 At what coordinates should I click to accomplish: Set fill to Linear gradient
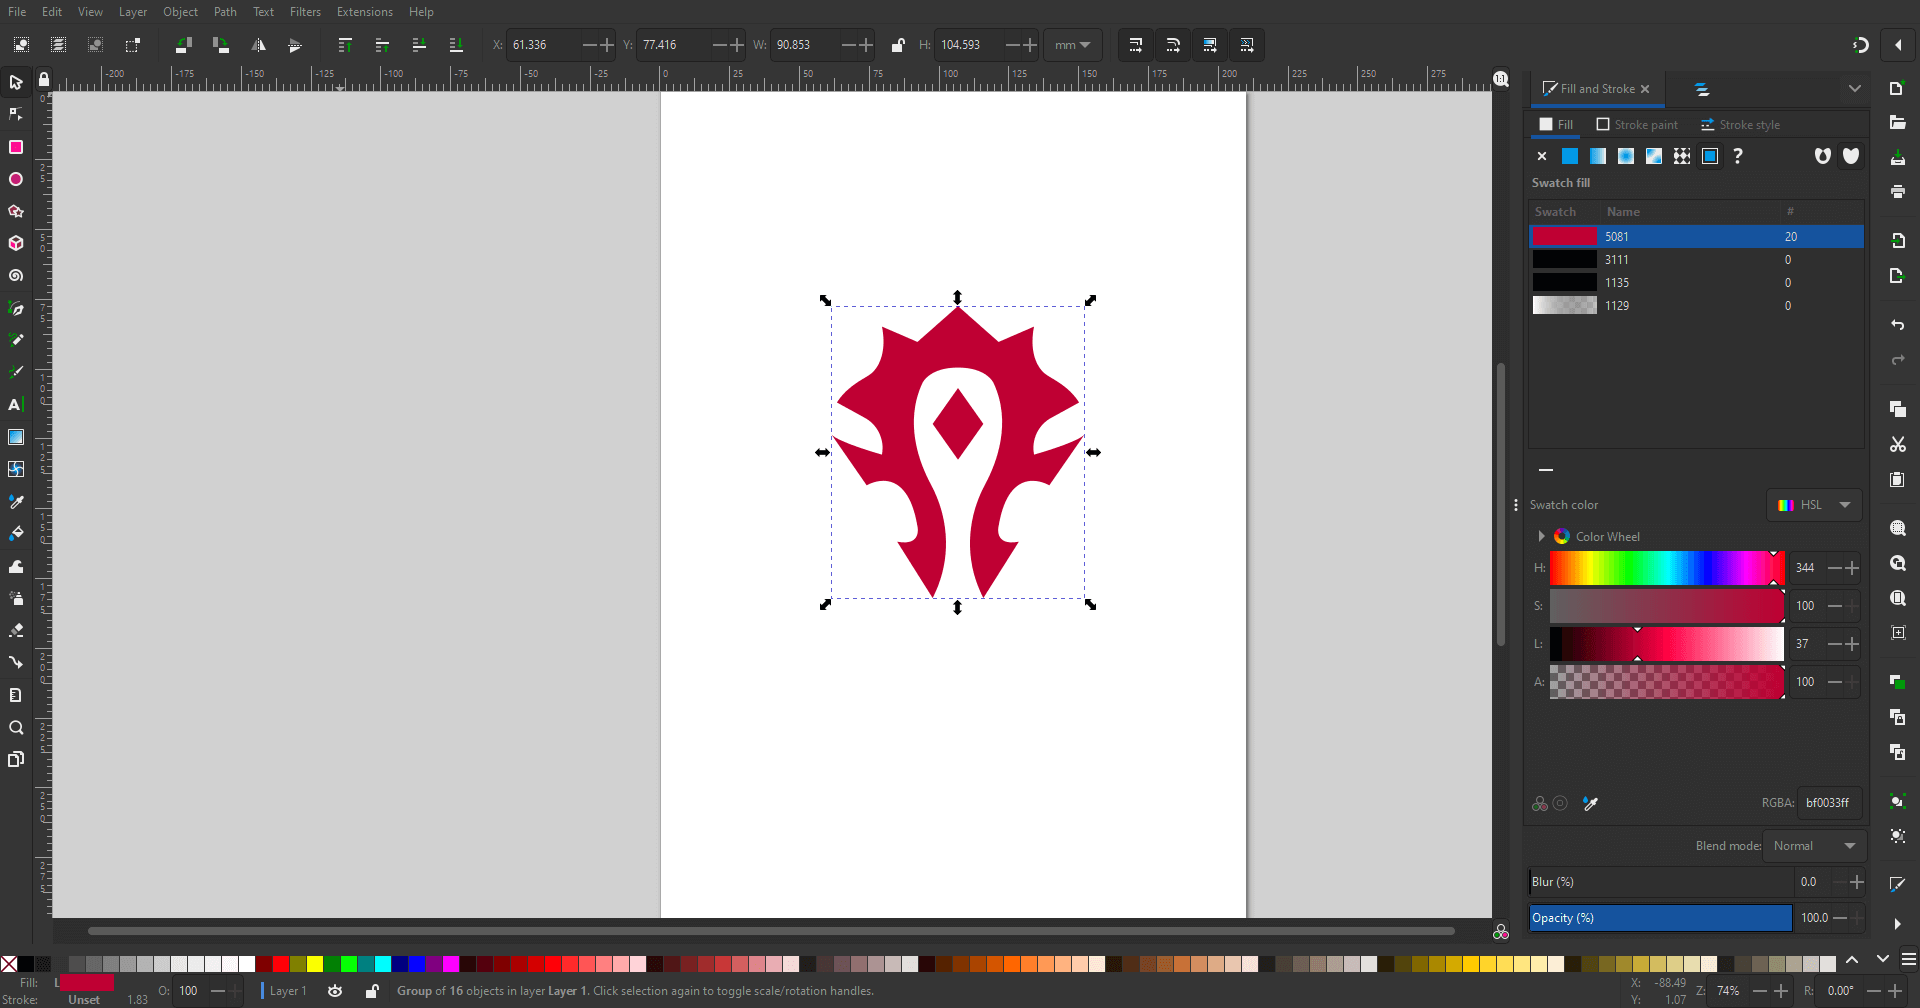1598,156
